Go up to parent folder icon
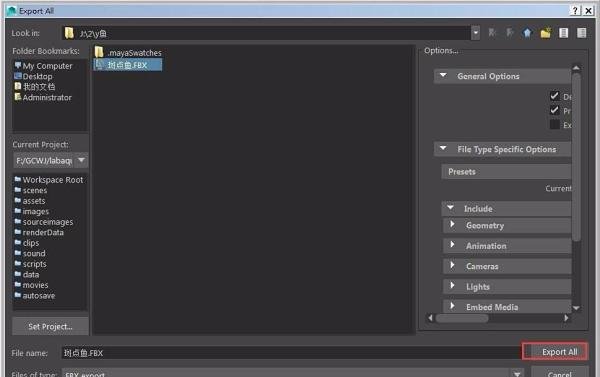The width and height of the screenshot is (600, 377). coord(527,33)
